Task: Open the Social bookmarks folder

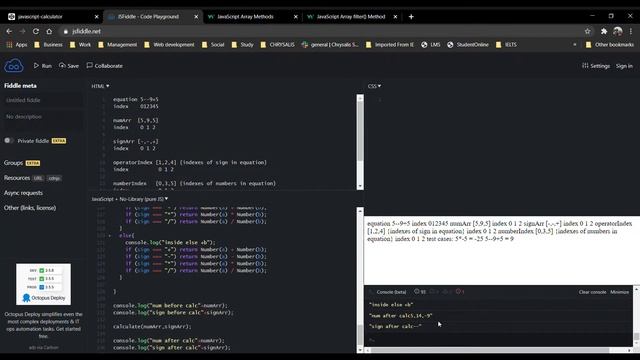Action: tap(213, 44)
